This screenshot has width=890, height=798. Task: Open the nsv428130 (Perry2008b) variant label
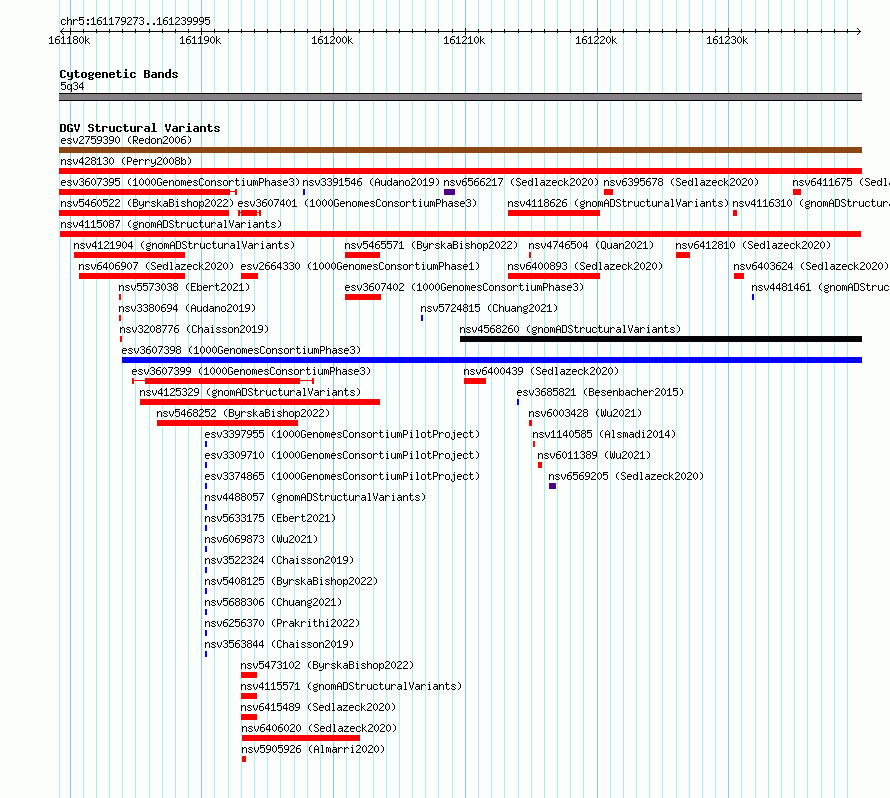(x=126, y=161)
